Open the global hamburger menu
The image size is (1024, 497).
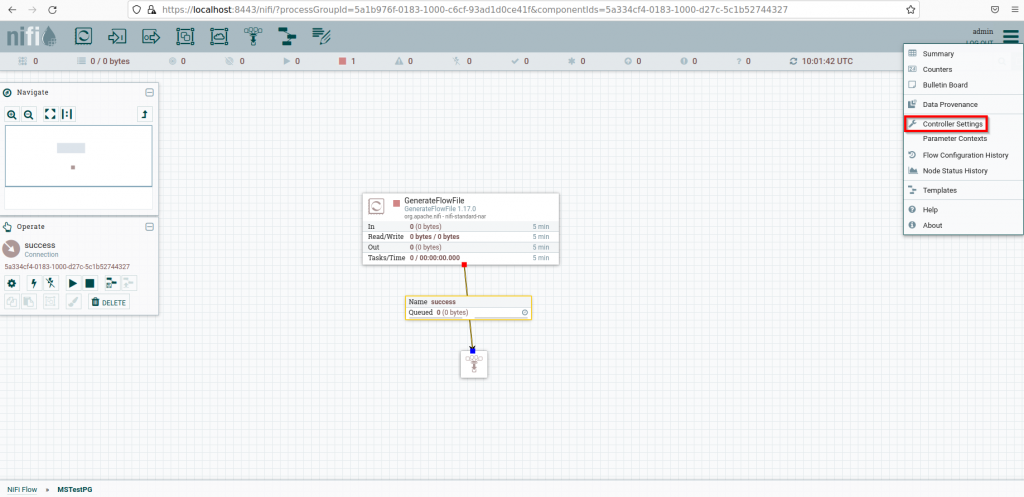(1010, 37)
